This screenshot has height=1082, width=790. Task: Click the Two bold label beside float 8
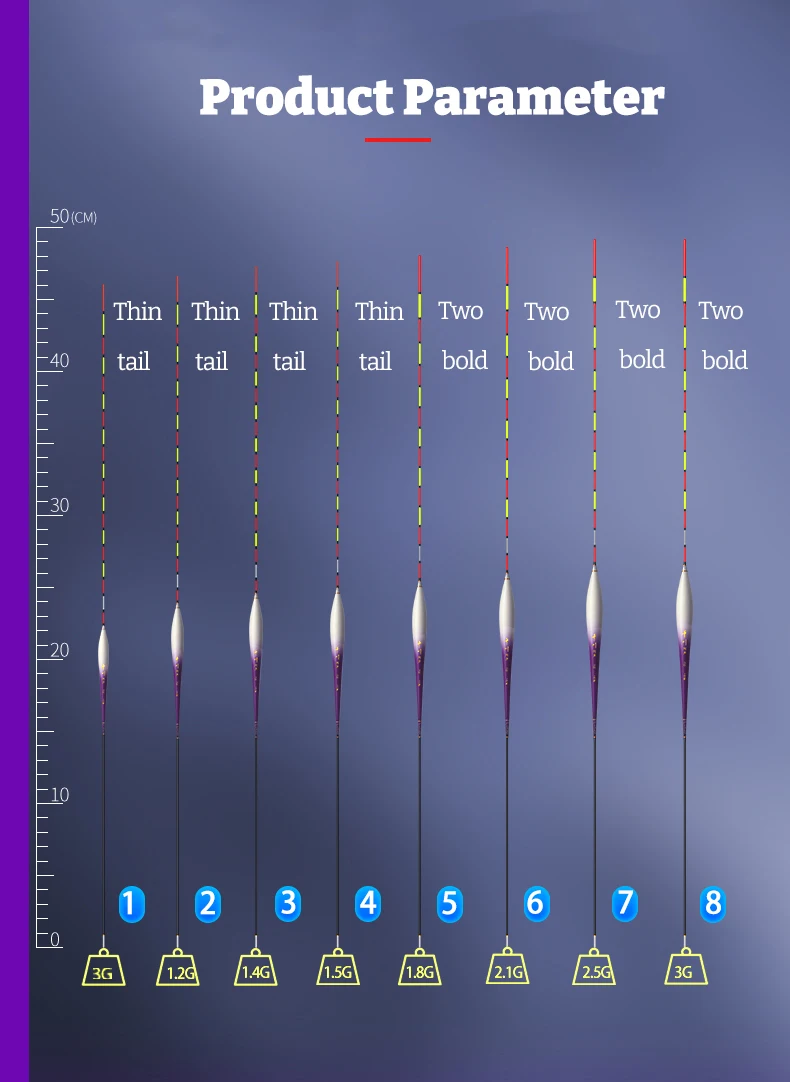point(722,335)
